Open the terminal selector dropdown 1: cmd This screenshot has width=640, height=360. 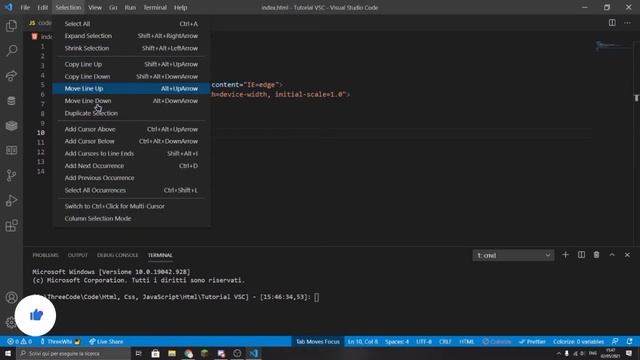[x=513, y=256]
